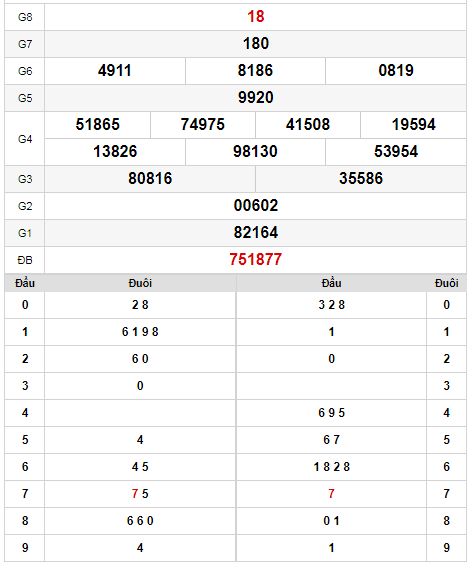Click the ĐB special prize label
471x566 pixels.
point(25,260)
